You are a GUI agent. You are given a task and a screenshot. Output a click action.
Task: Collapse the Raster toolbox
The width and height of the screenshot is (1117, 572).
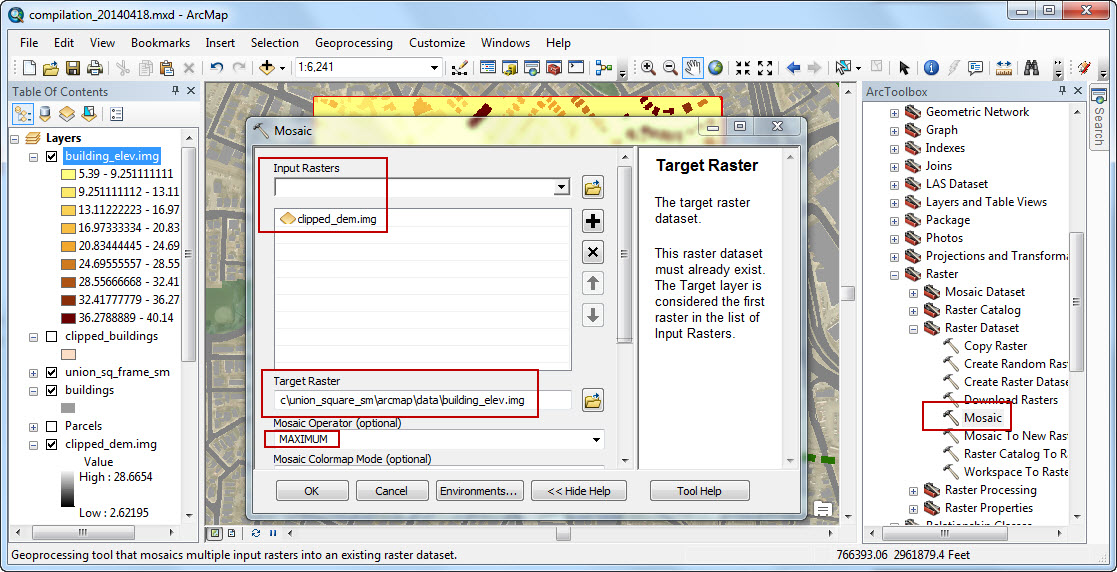pos(894,274)
